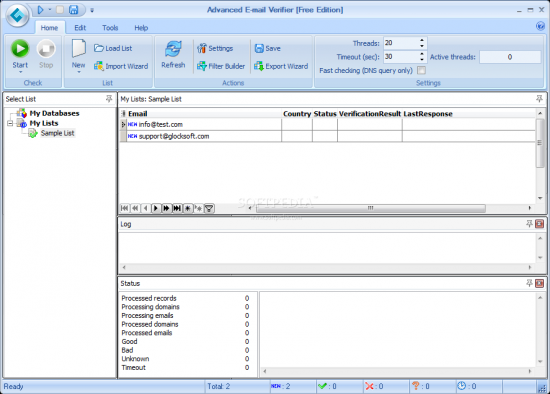Click the application orb button
This screenshot has width=550, height=394.
click(17, 15)
